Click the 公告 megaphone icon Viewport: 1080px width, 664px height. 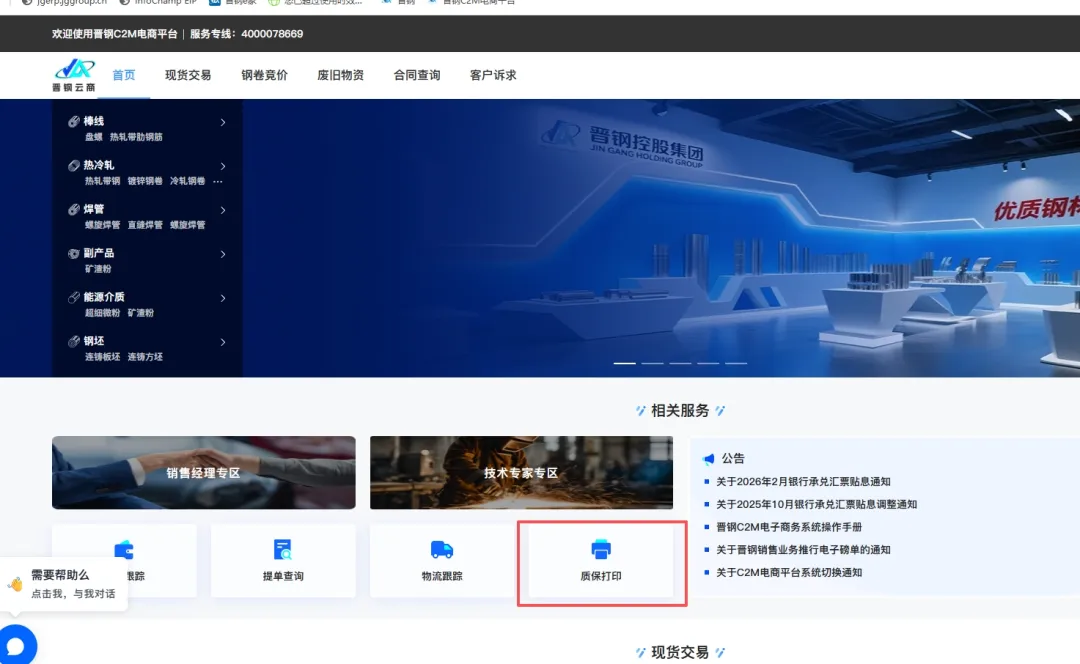pos(709,459)
